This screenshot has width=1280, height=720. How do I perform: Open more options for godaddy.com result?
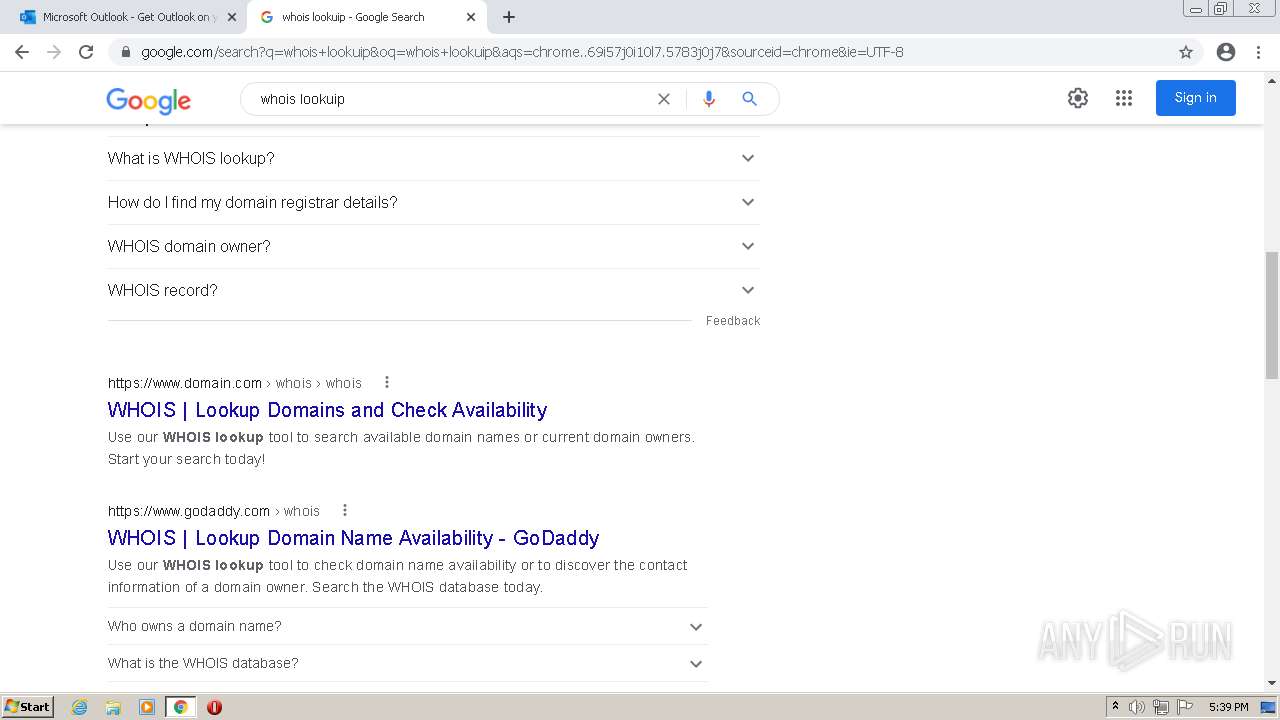click(x=345, y=510)
